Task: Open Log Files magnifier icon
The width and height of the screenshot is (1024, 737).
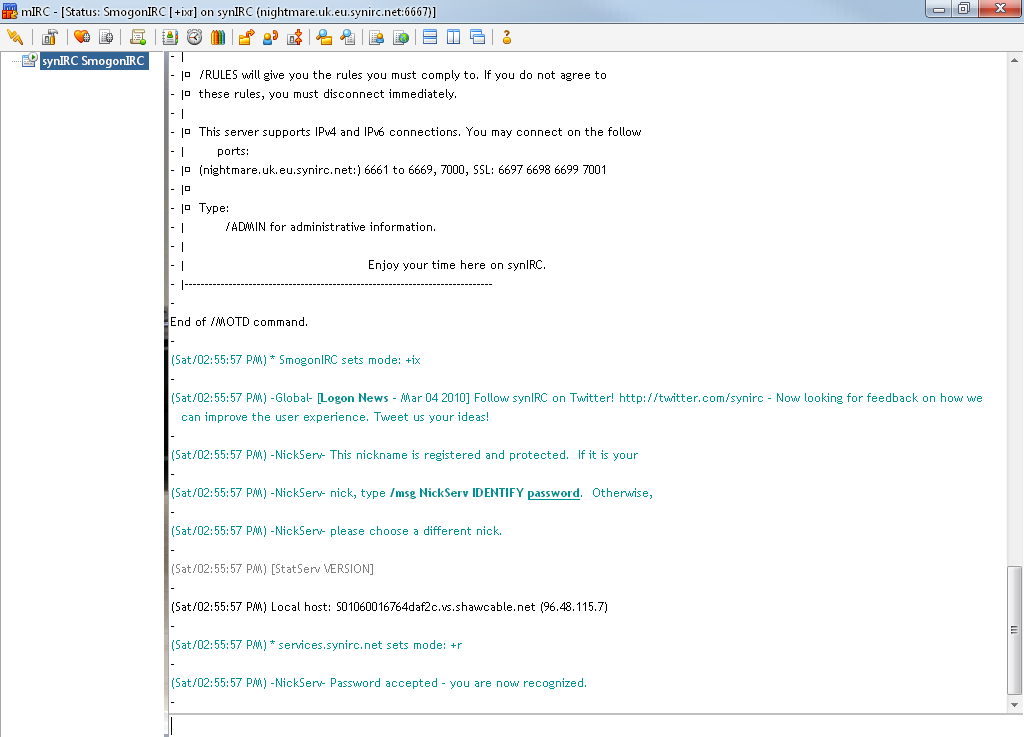Action: coord(348,37)
